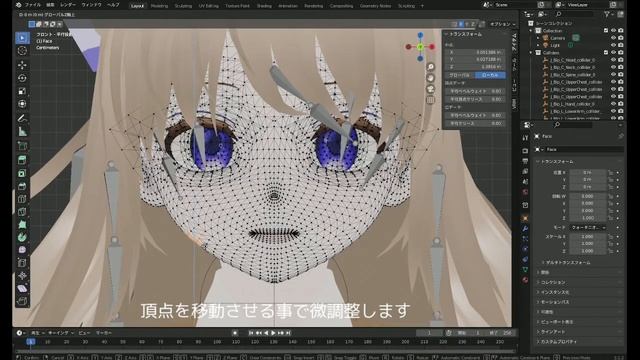This screenshot has height=360, width=640.
Task: Open the Object Data green triangle tab
Action: 525,269
